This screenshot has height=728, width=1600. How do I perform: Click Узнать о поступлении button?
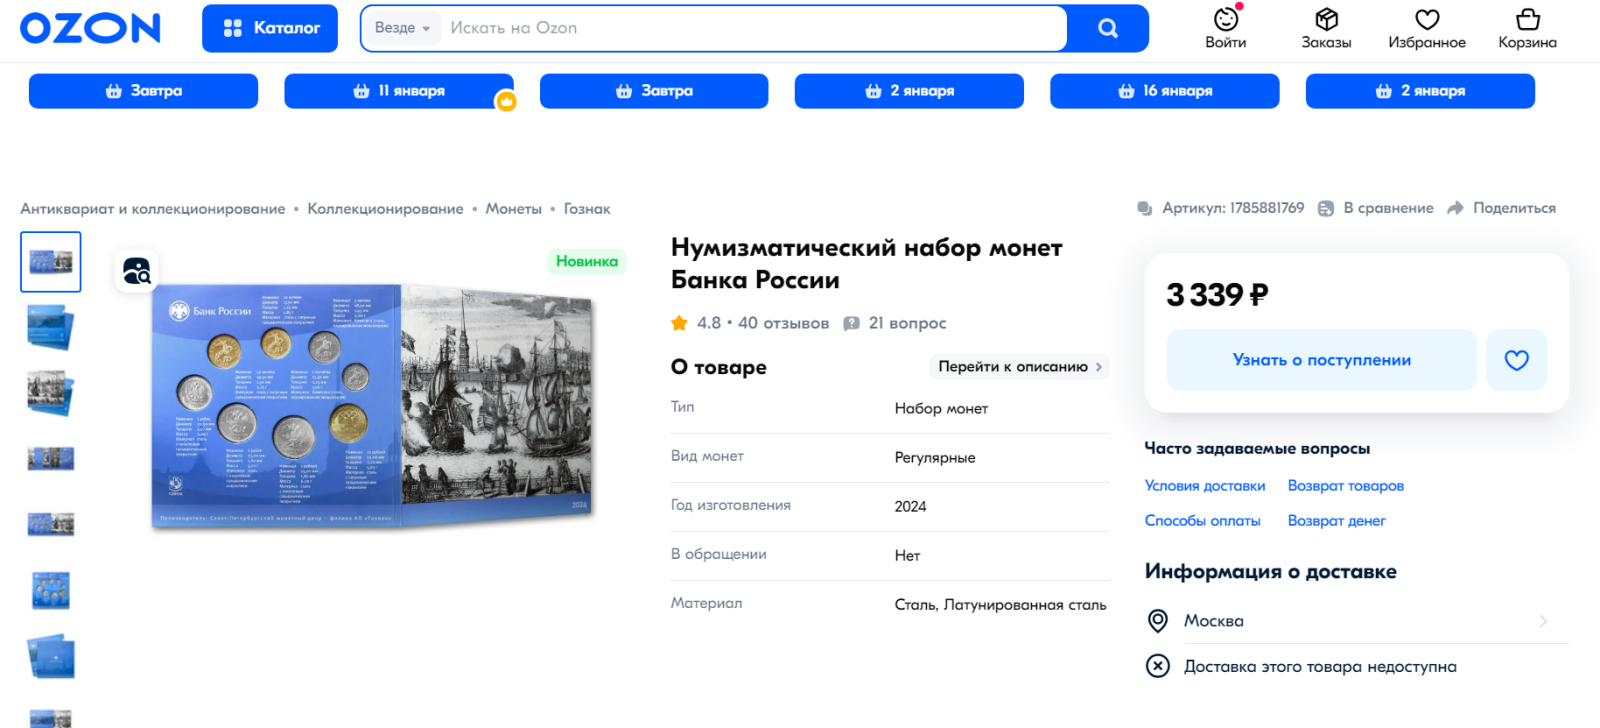(x=1321, y=360)
